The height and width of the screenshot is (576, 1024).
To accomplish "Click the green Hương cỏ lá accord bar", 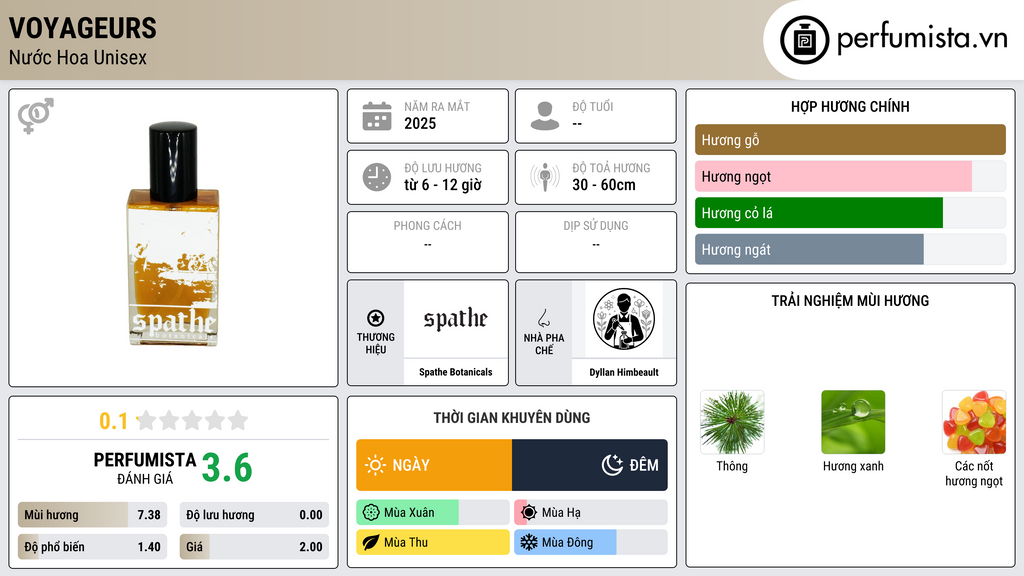I will (x=850, y=213).
